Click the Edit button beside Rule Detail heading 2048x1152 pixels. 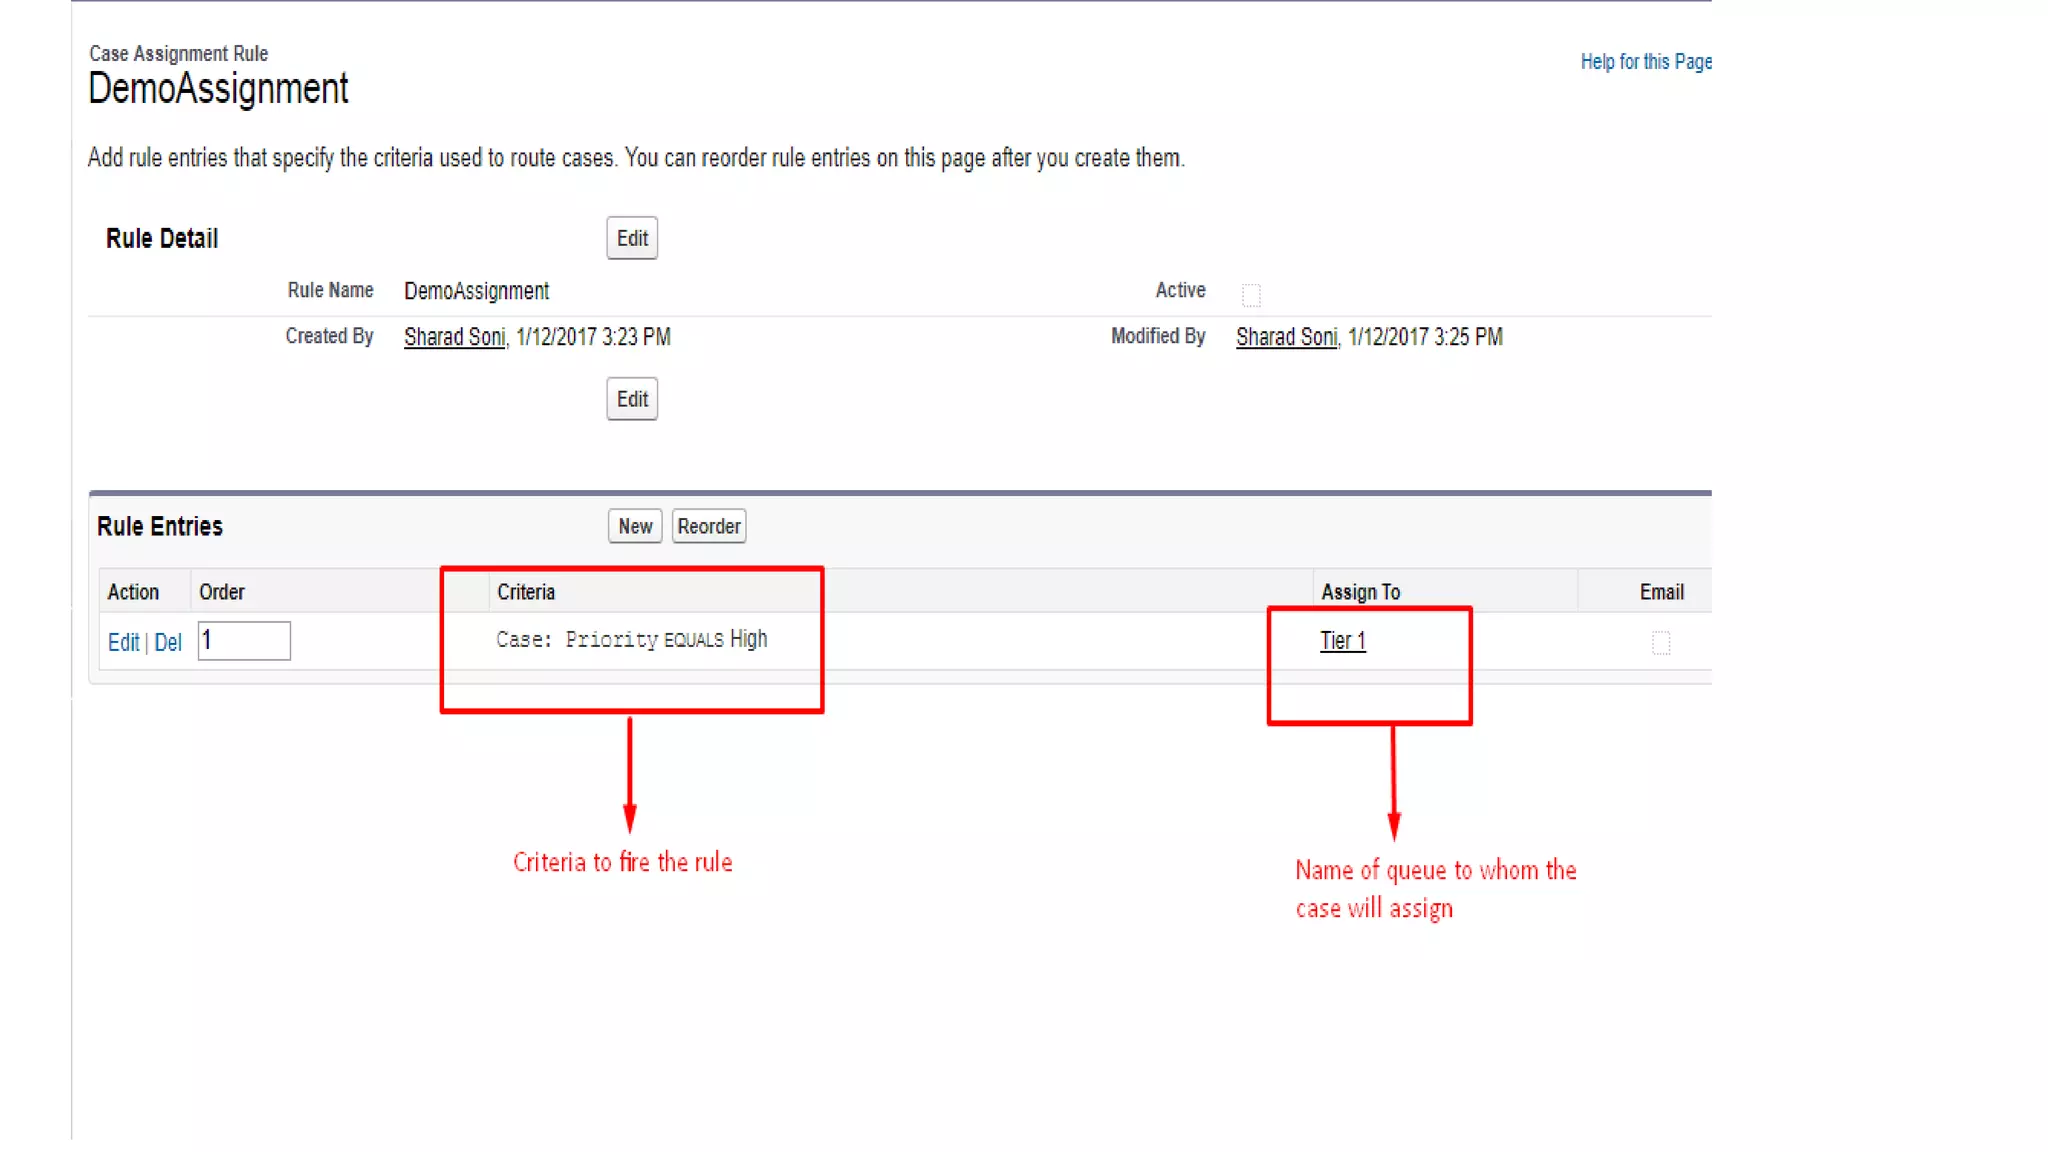pyautogui.click(x=632, y=238)
